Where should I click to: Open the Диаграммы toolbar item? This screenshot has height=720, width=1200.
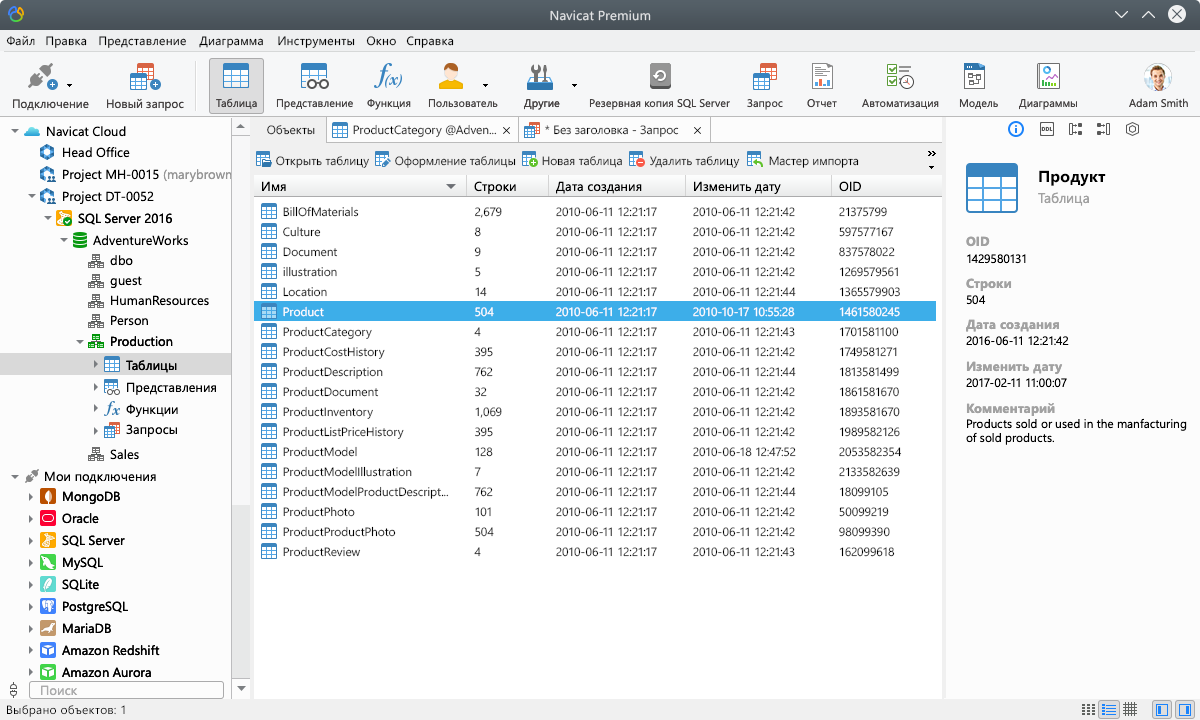1048,86
